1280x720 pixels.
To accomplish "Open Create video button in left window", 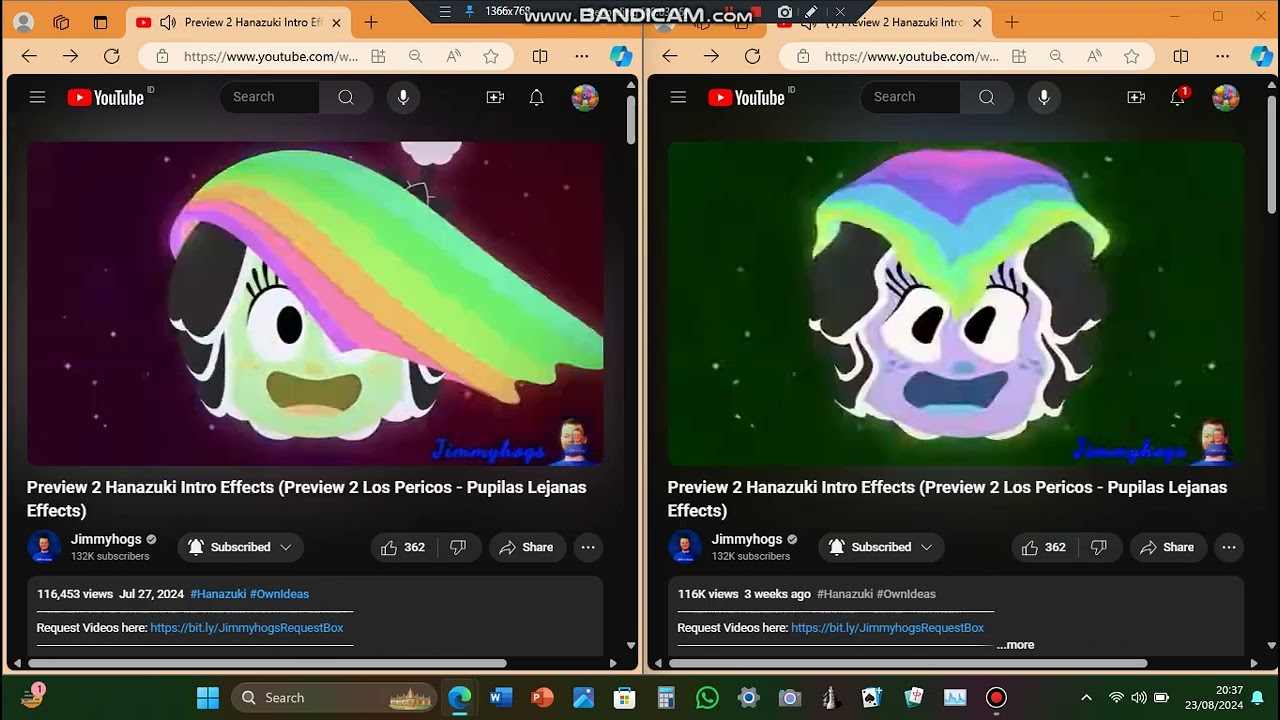I will [495, 97].
